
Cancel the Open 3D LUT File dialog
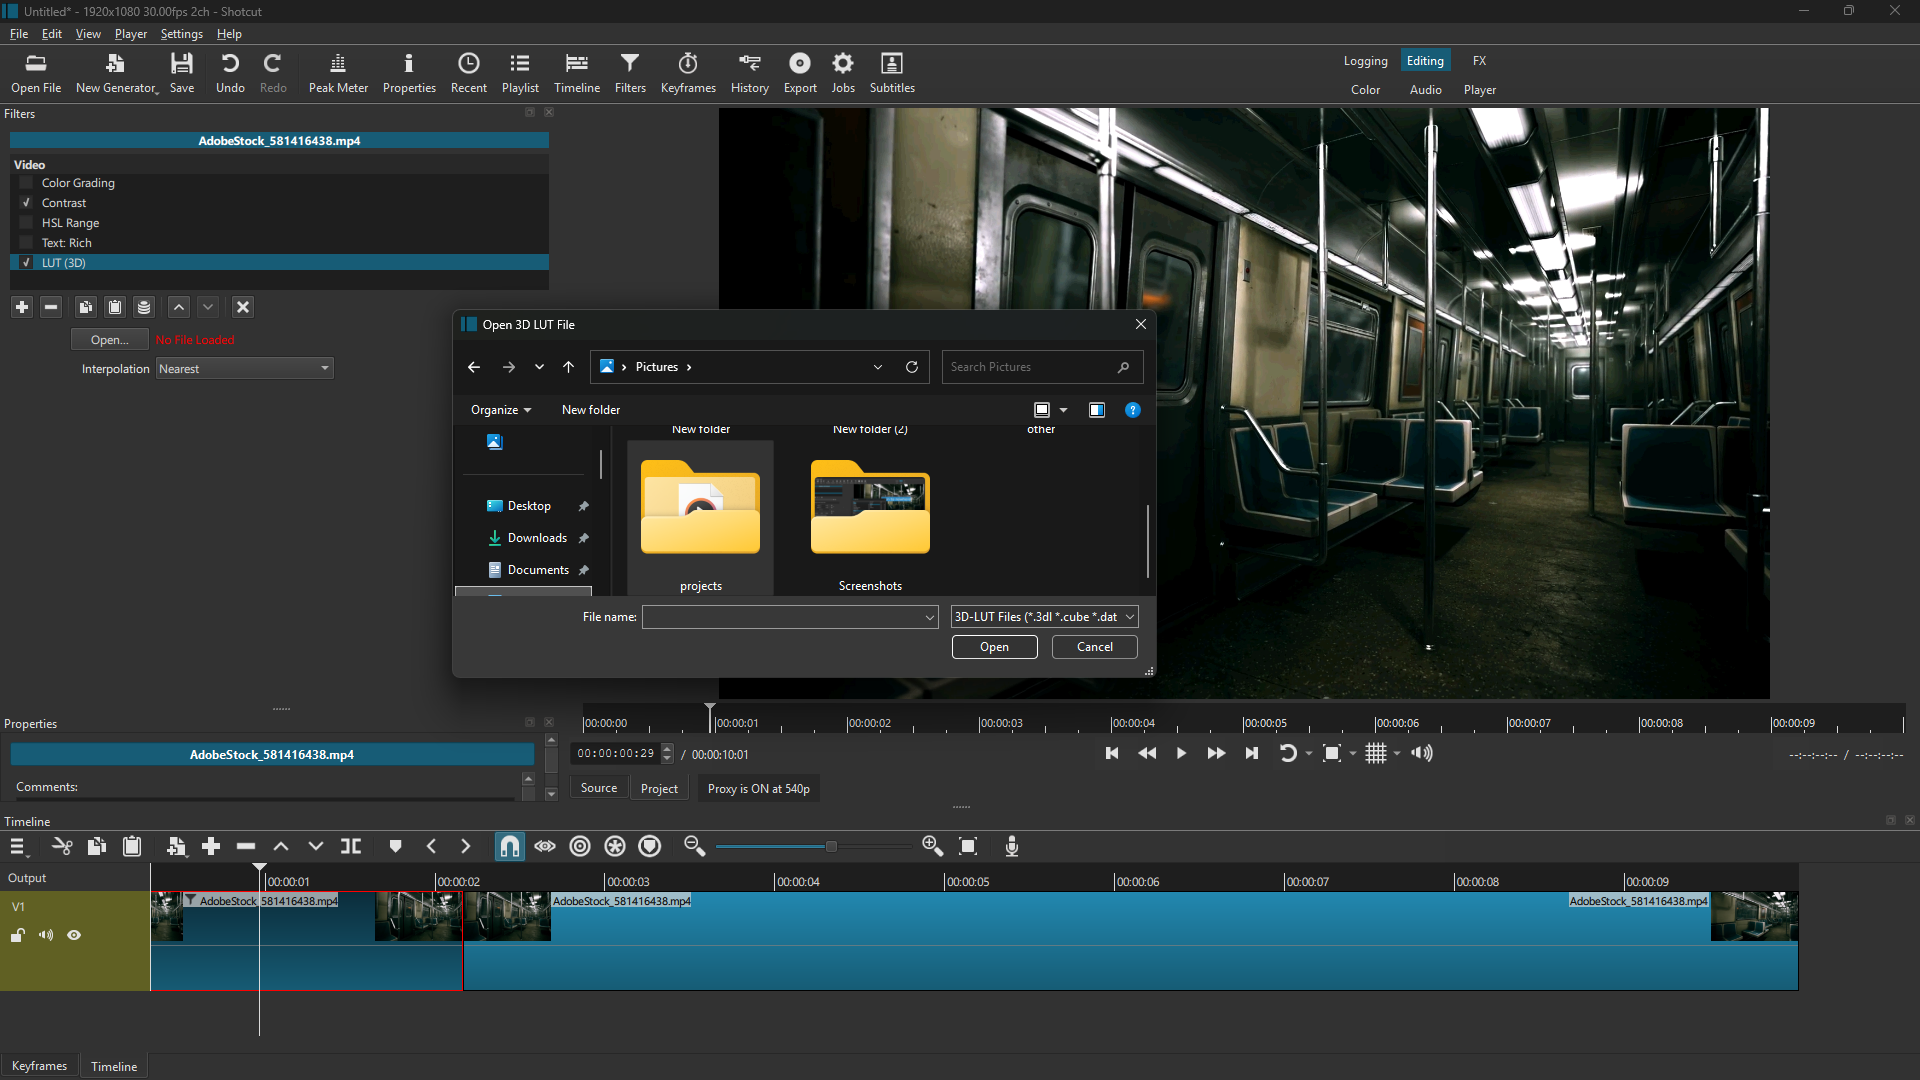tap(1094, 647)
